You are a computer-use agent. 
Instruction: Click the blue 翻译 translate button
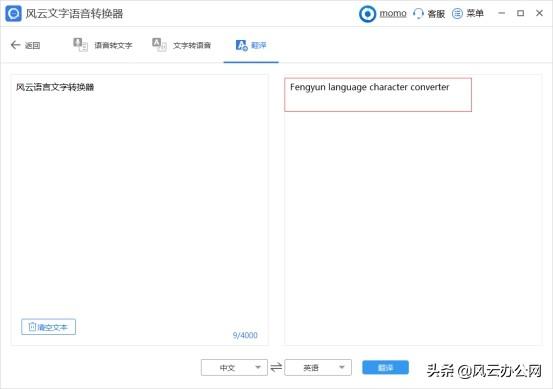[385, 367]
